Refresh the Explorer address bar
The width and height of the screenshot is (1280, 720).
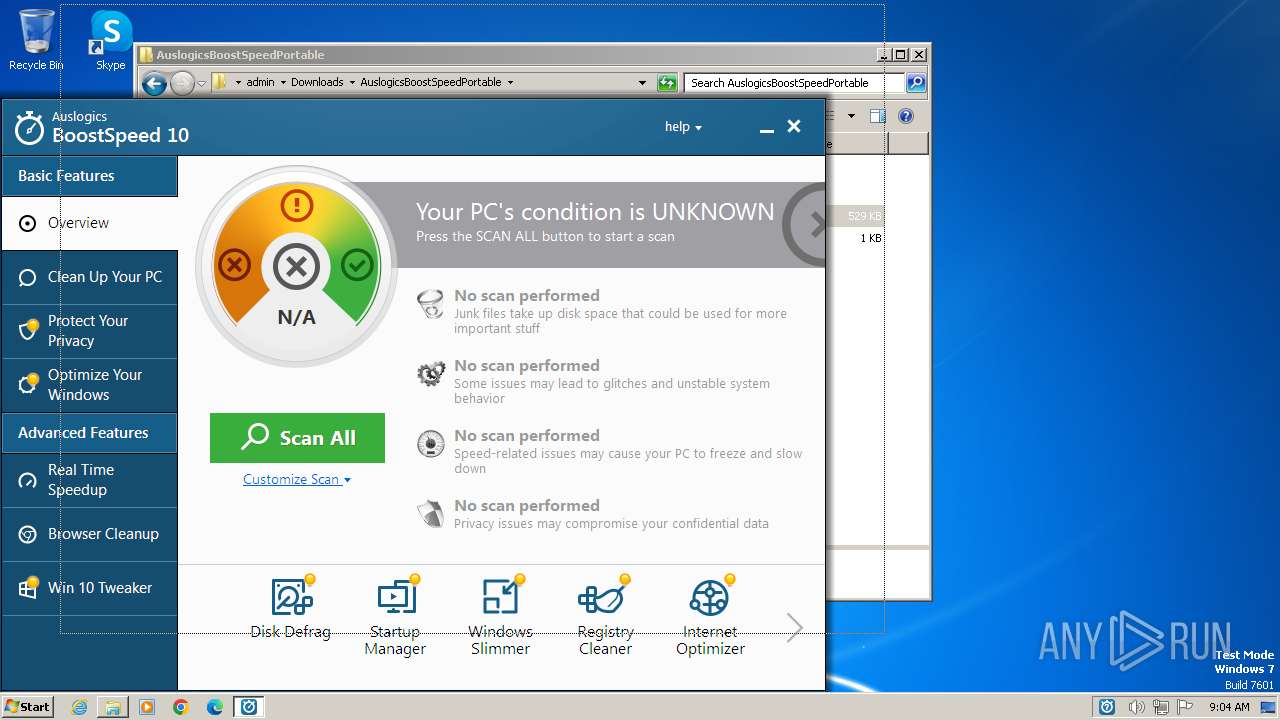coord(667,83)
